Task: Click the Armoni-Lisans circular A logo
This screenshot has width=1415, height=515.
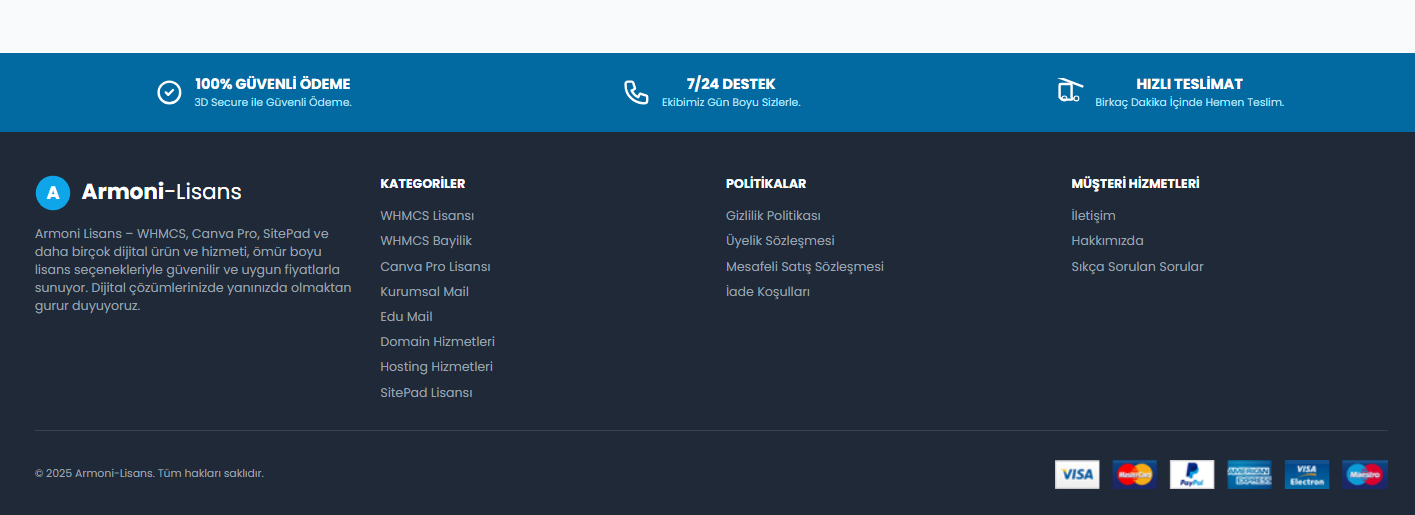Action: click(x=53, y=193)
